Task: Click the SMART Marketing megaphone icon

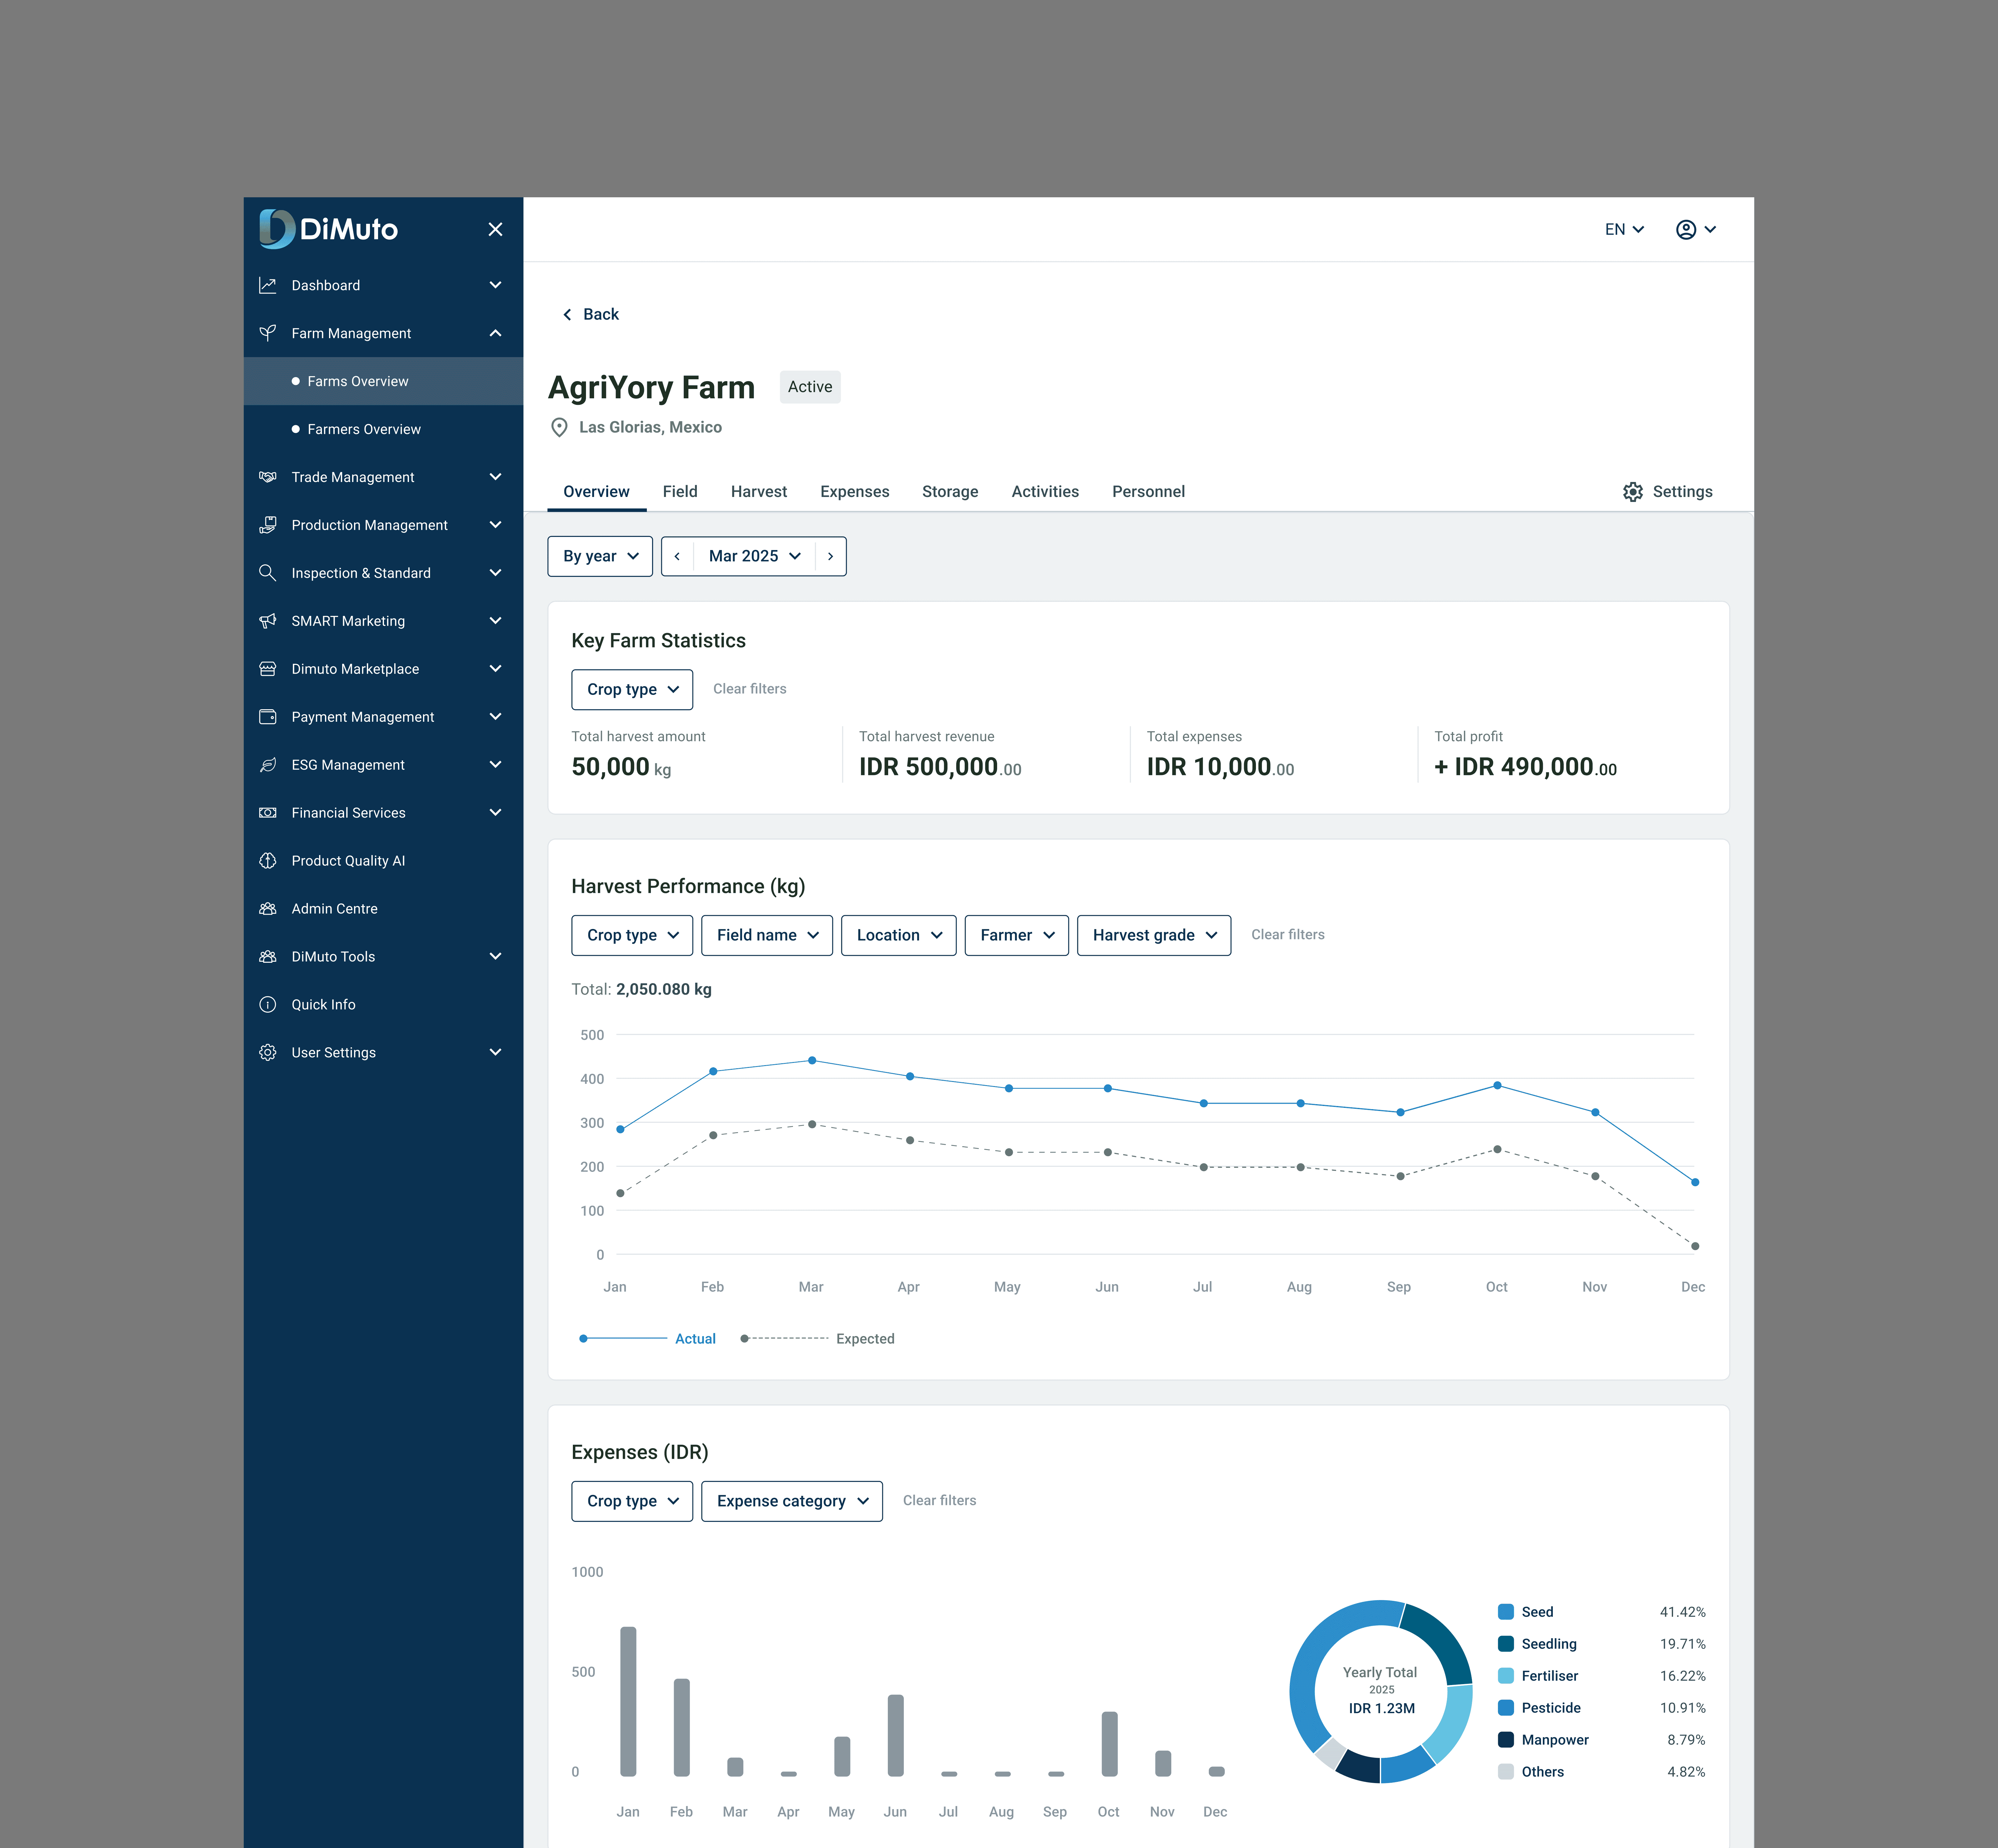Action: coord(267,621)
